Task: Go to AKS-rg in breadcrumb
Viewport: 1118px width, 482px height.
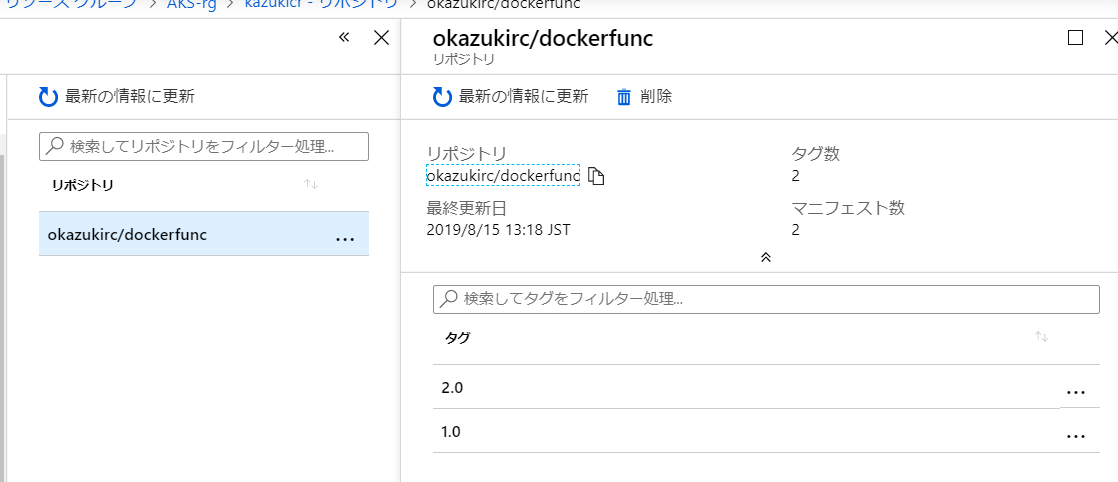Action: coord(190,5)
